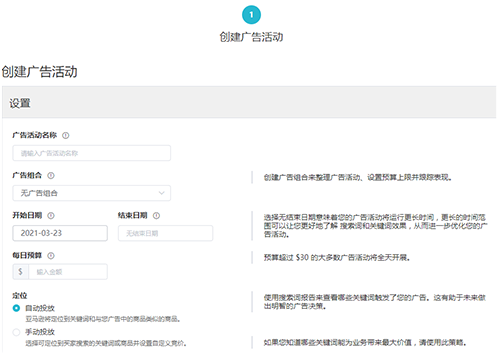
Task: Open the 开始日期 field showing 2021-03-23
Action: click(x=60, y=233)
